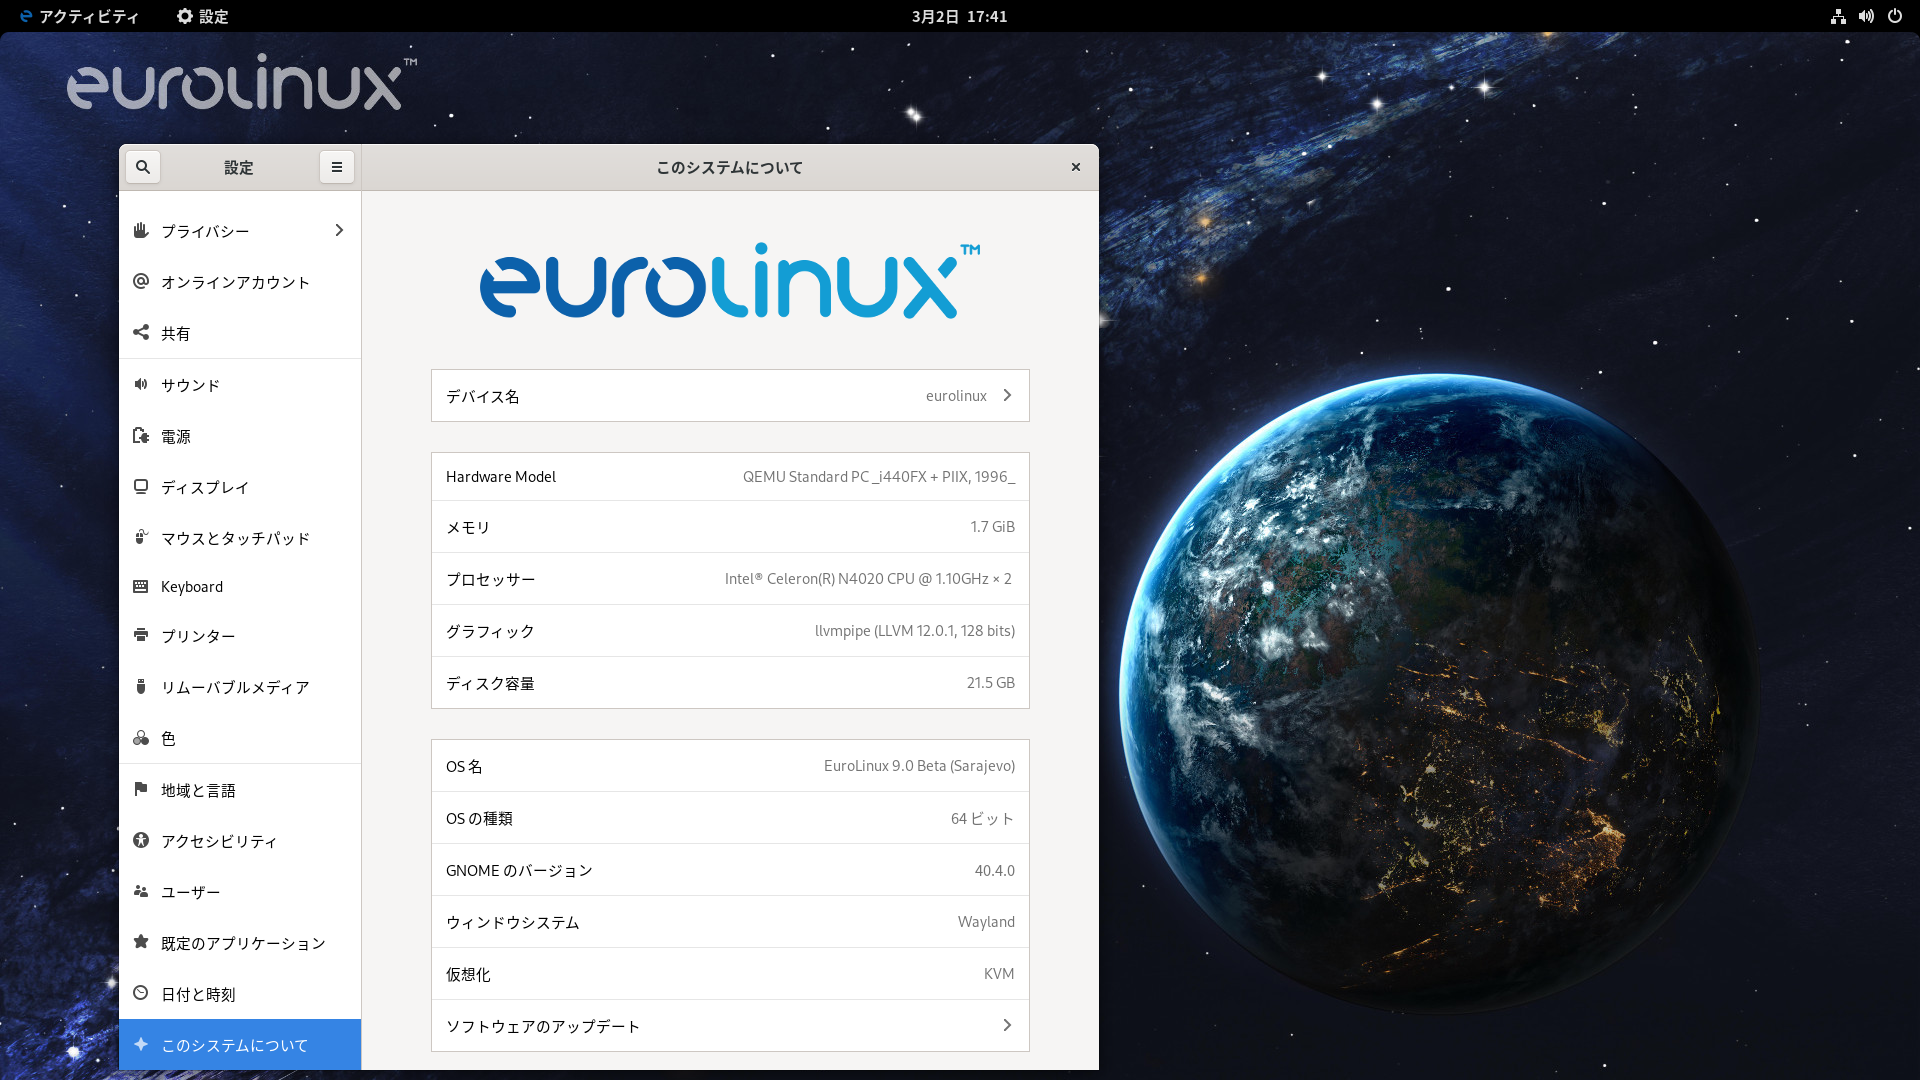Click the Keyboard icon in sidebar
The image size is (1920, 1080).
[141, 586]
